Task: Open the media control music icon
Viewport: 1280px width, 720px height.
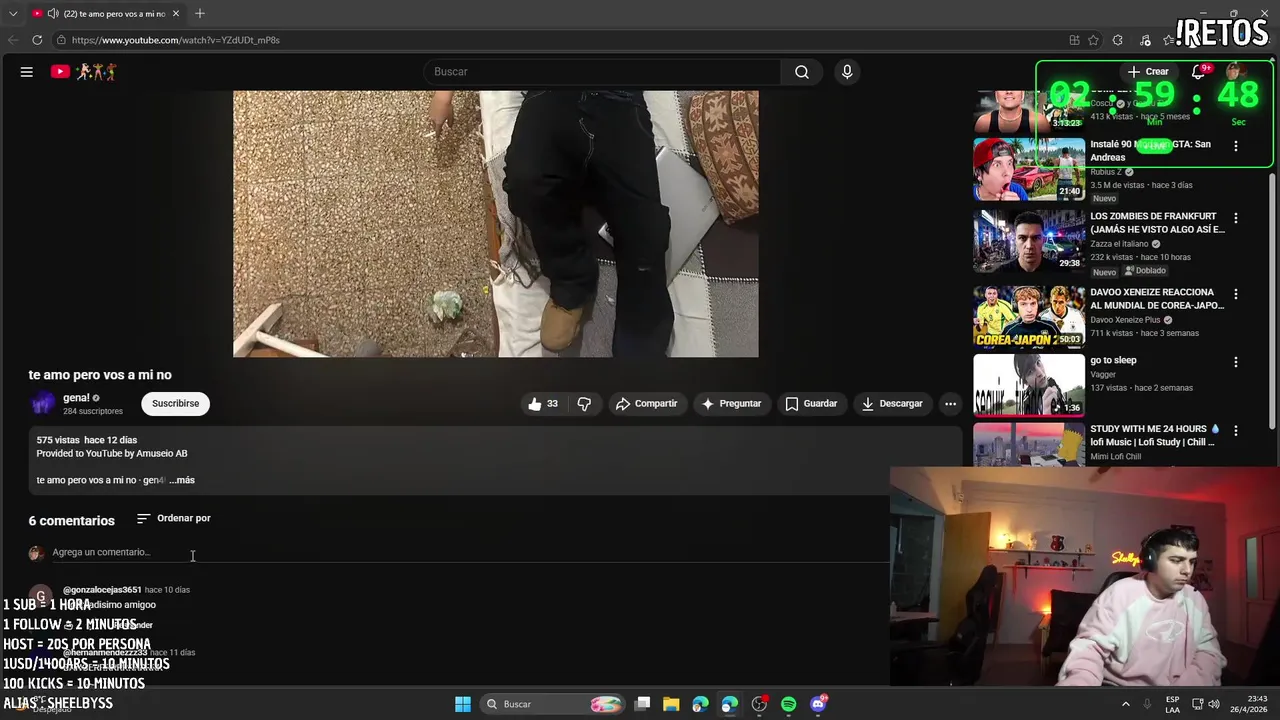Action: pos(1145,40)
